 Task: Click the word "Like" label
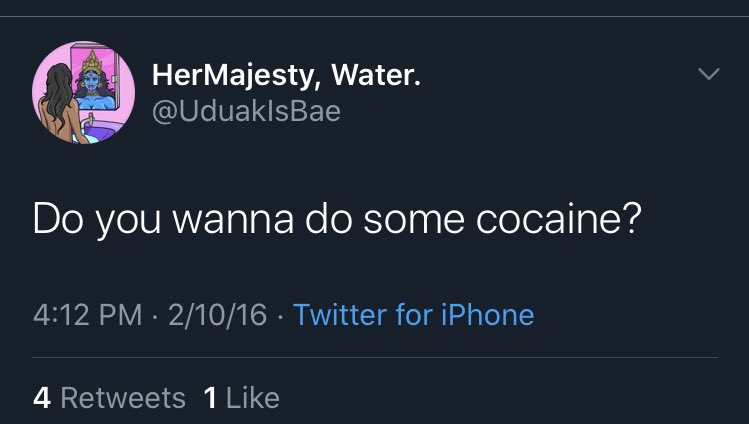click(x=252, y=397)
